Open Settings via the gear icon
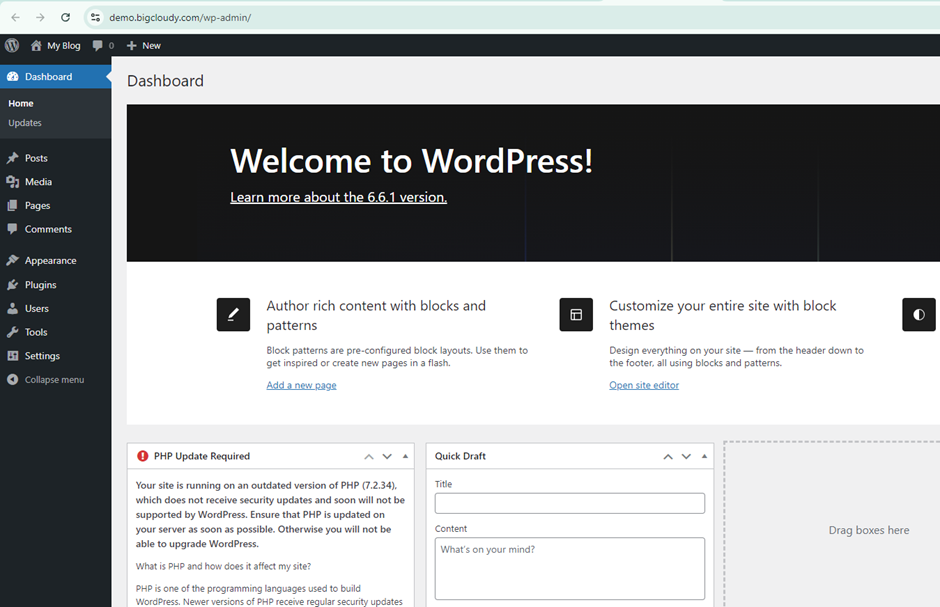 coord(14,355)
